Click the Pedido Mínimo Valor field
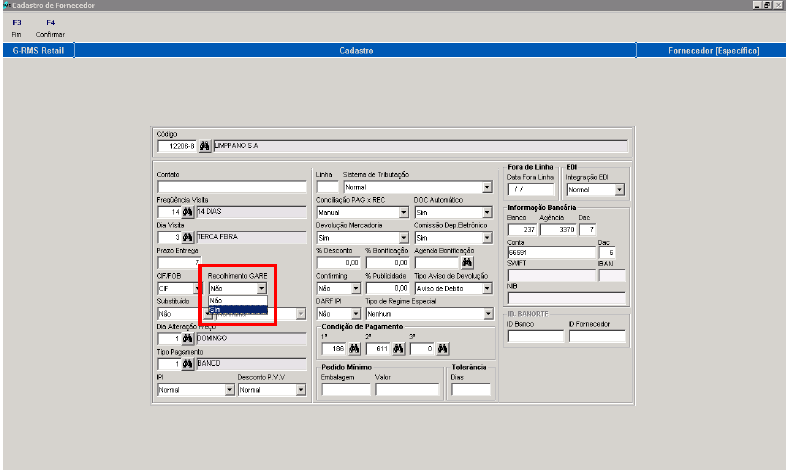This screenshot has width=789, height=473. (407, 389)
